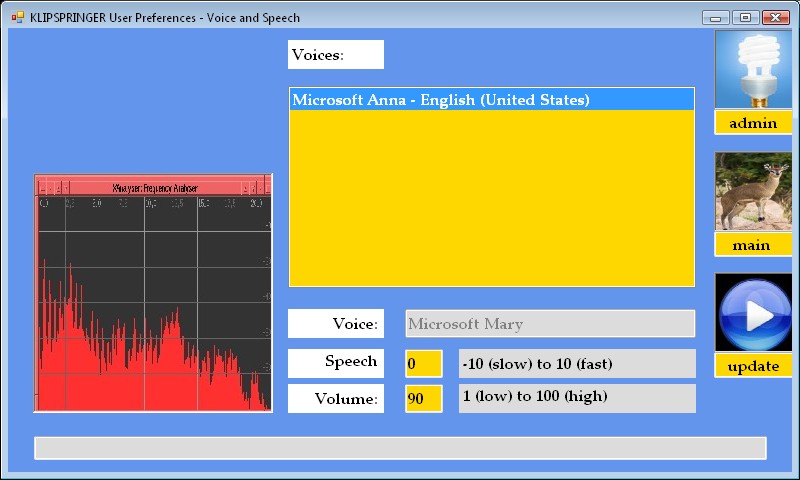Click the Speech label
This screenshot has width=800, height=480.
336,363
